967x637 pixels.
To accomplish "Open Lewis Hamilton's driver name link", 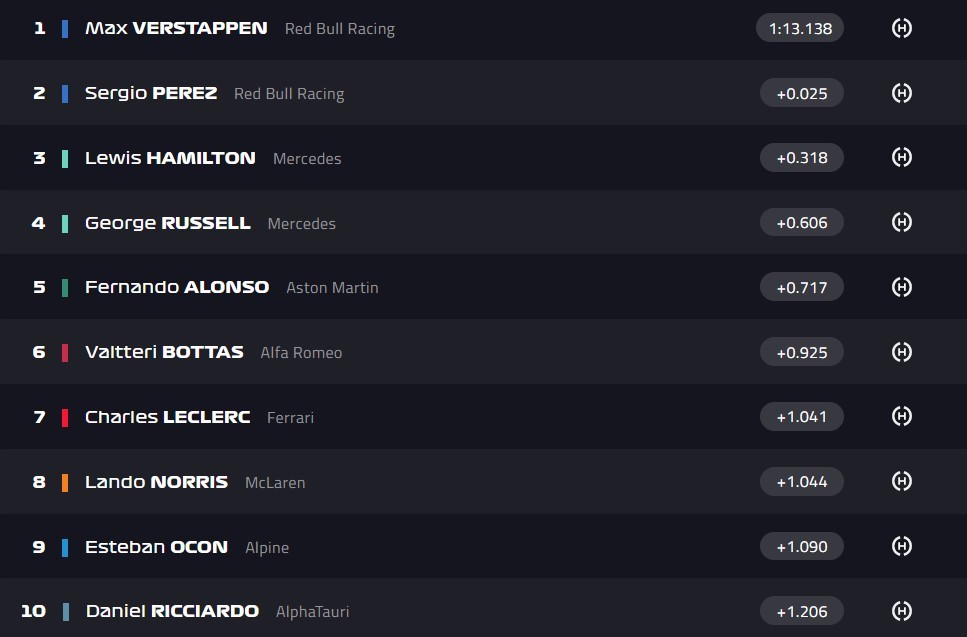I will (x=170, y=158).
